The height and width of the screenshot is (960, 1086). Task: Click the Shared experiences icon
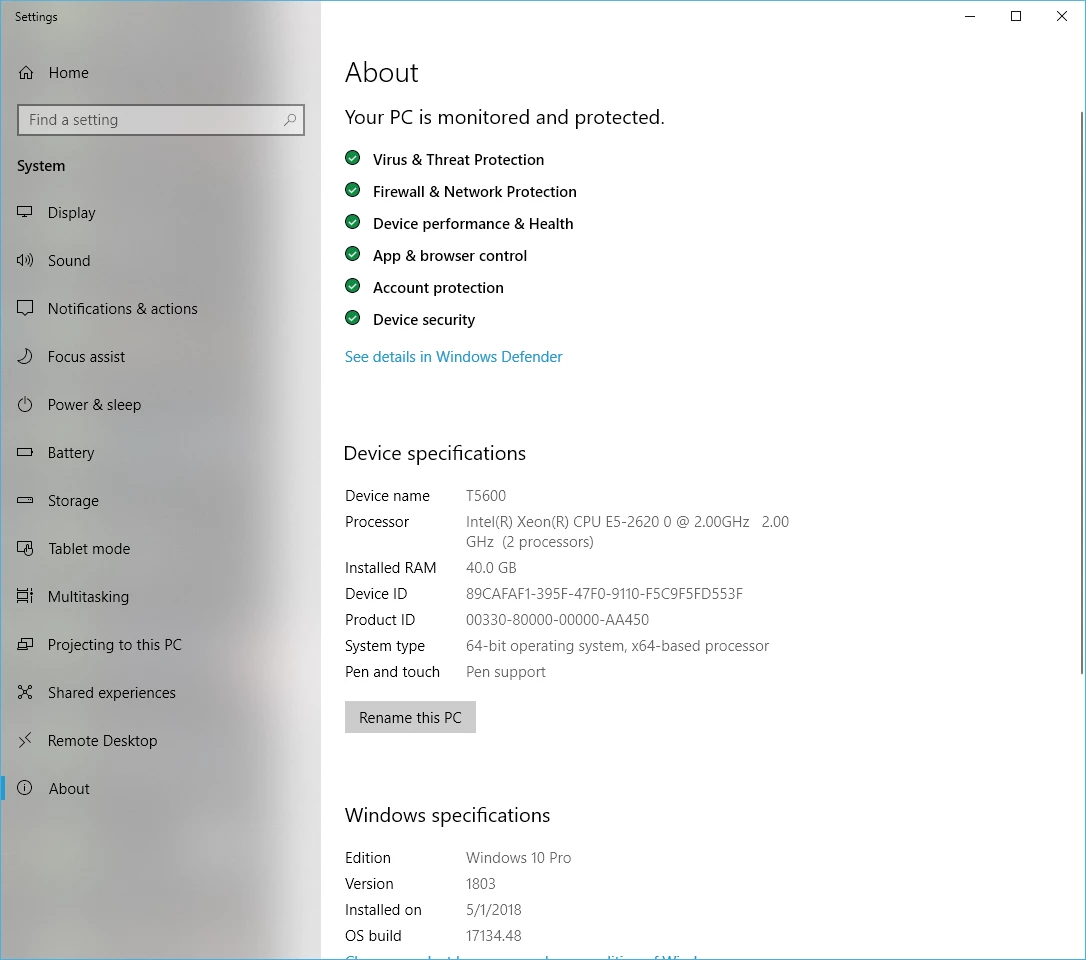point(25,692)
